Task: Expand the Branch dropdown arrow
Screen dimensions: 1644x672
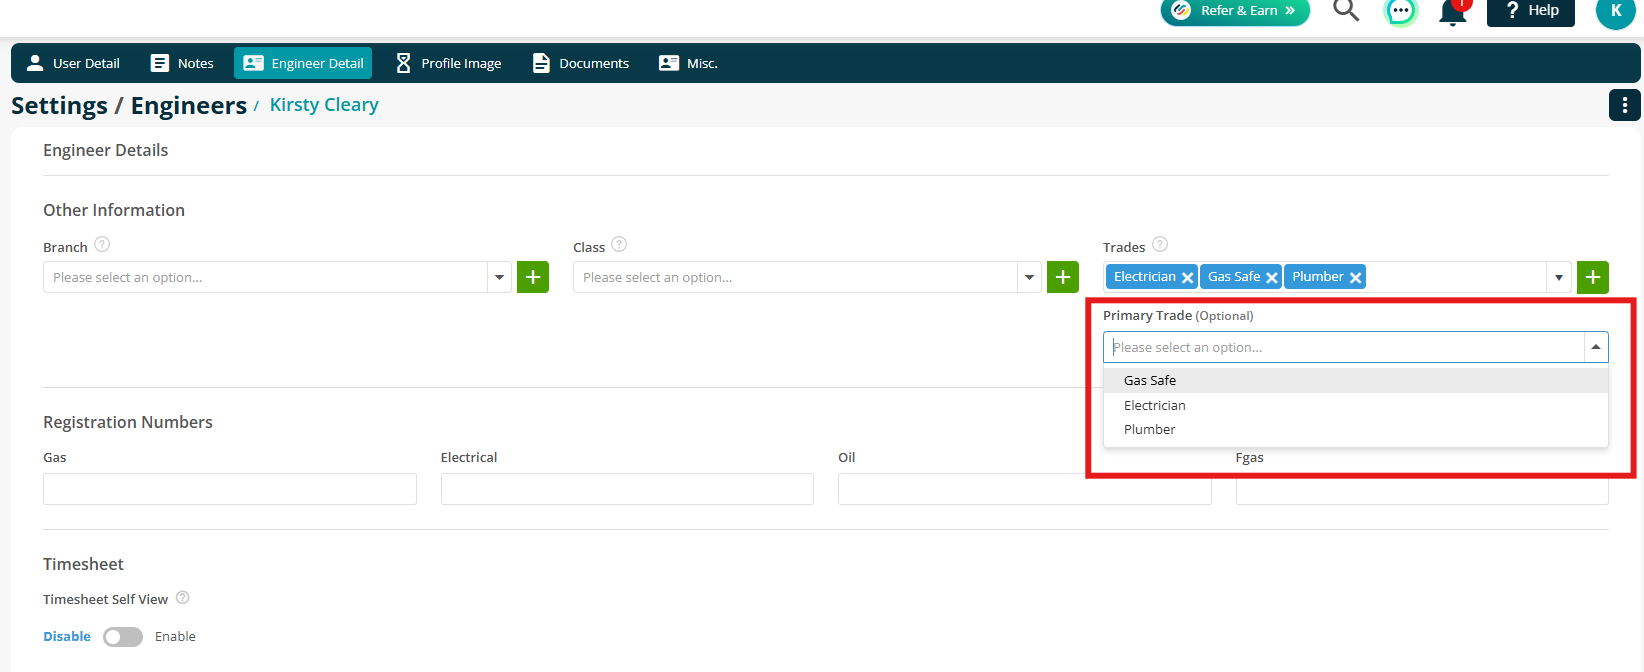Action: 500,277
